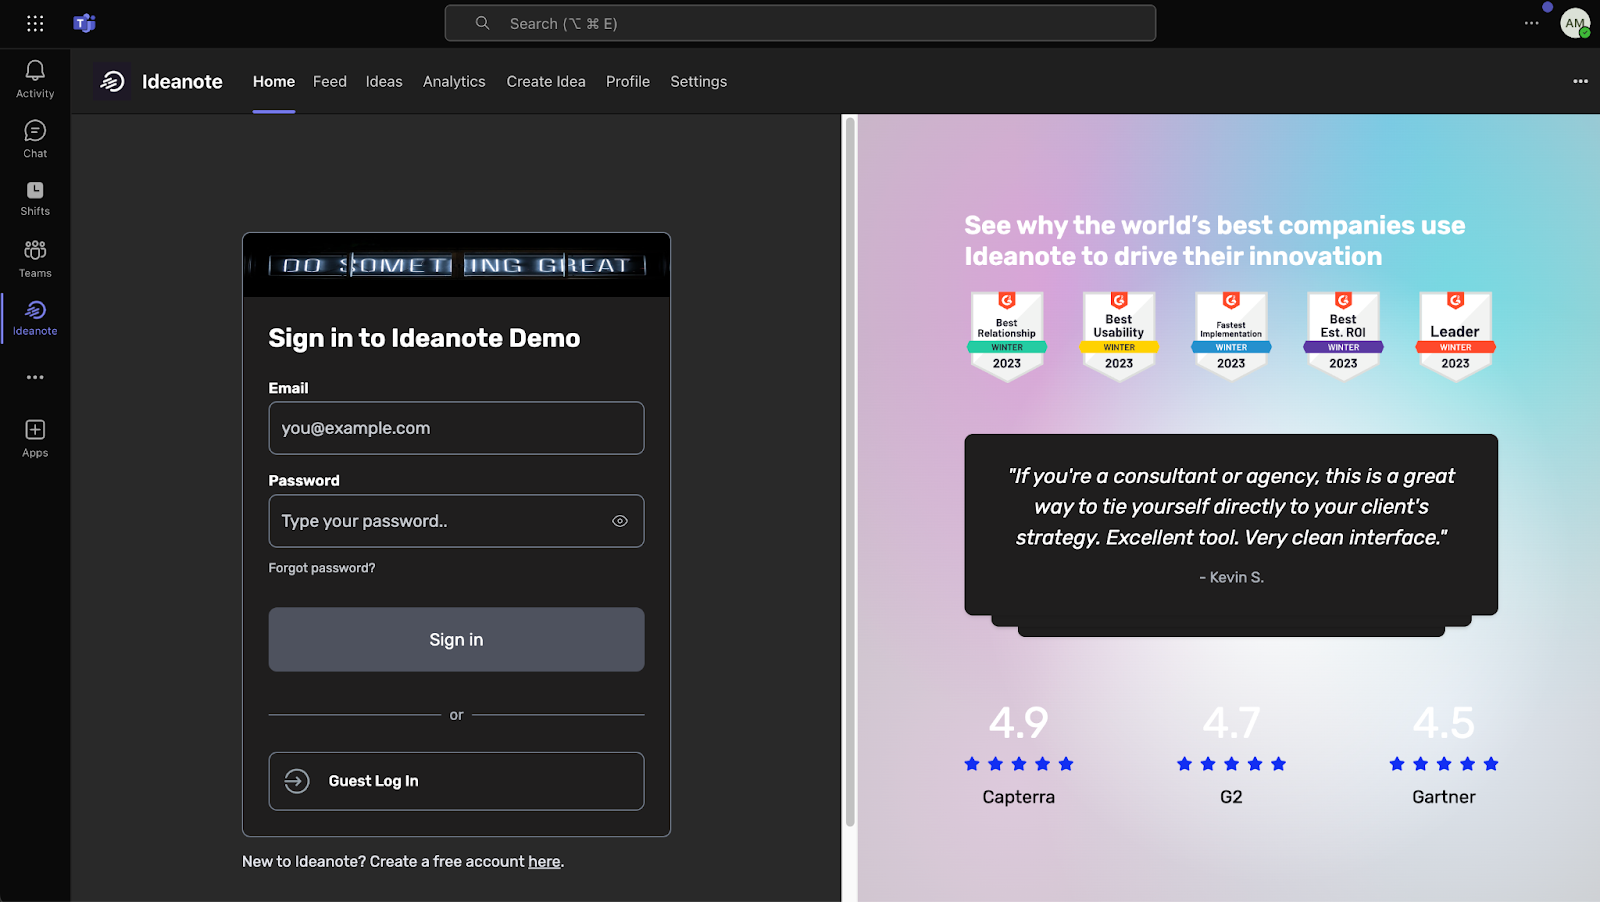This screenshot has height=902, width=1600.
Task: Click the Best Usability G2 badge
Action: click(1119, 336)
